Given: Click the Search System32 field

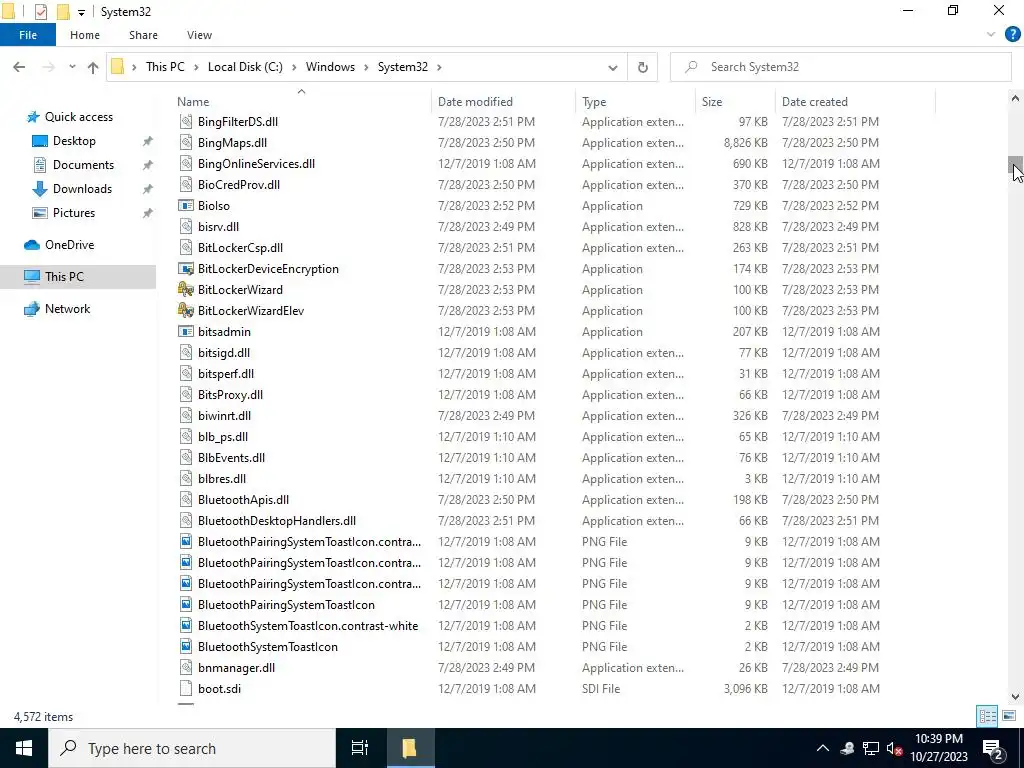Looking at the screenshot, I should [x=840, y=67].
